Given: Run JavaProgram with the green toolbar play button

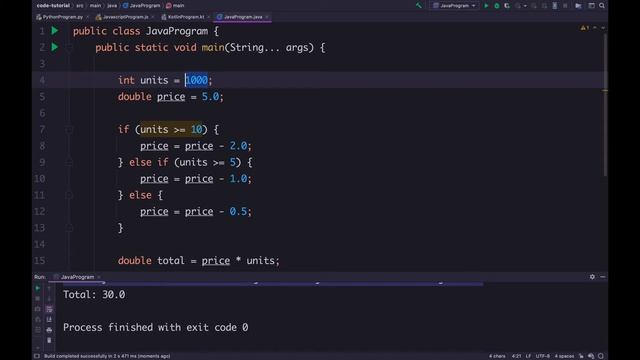Looking at the screenshot, I should tap(486, 6).
